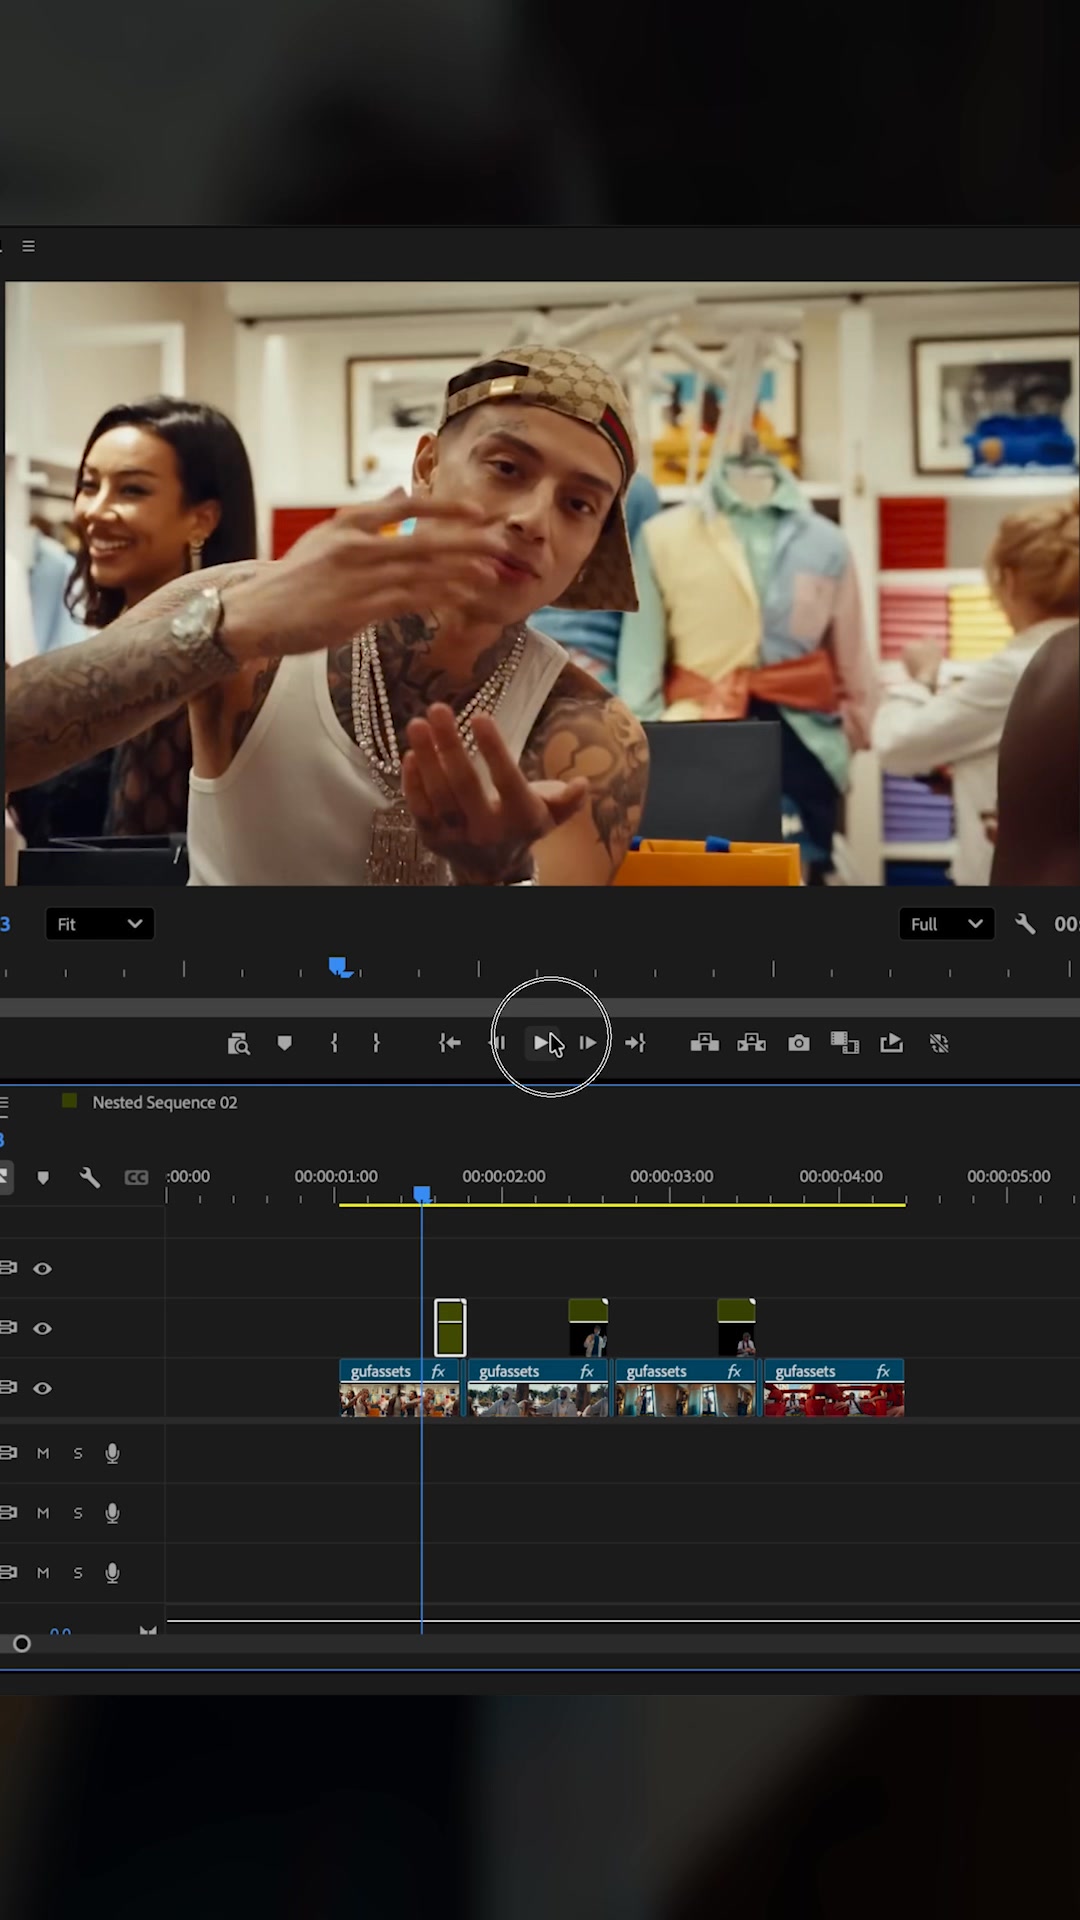Click voice-over mic on second audio track
Image resolution: width=1080 pixels, height=1920 pixels.
click(x=112, y=1513)
